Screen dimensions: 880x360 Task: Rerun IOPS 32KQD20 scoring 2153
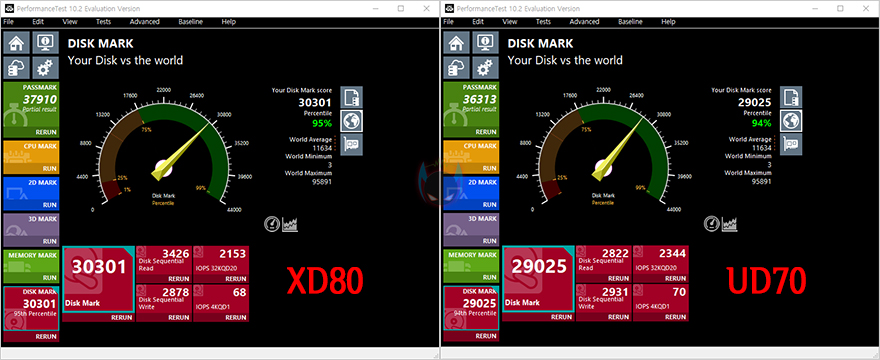tap(235, 279)
